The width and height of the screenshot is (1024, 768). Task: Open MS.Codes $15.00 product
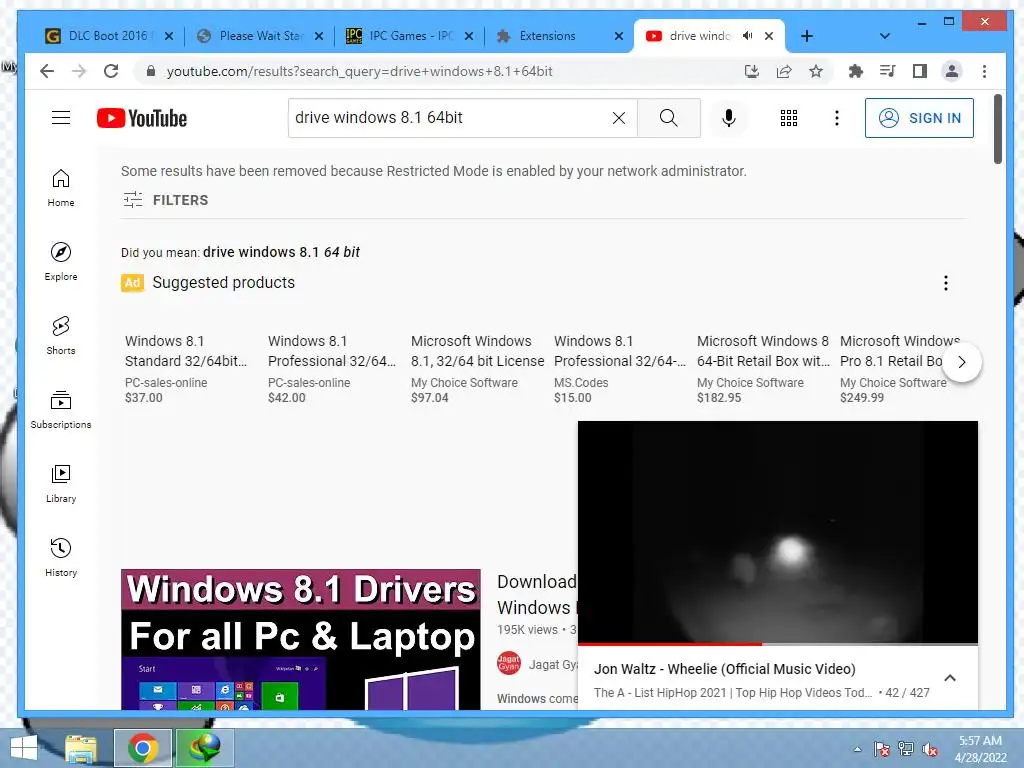pos(620,368)
